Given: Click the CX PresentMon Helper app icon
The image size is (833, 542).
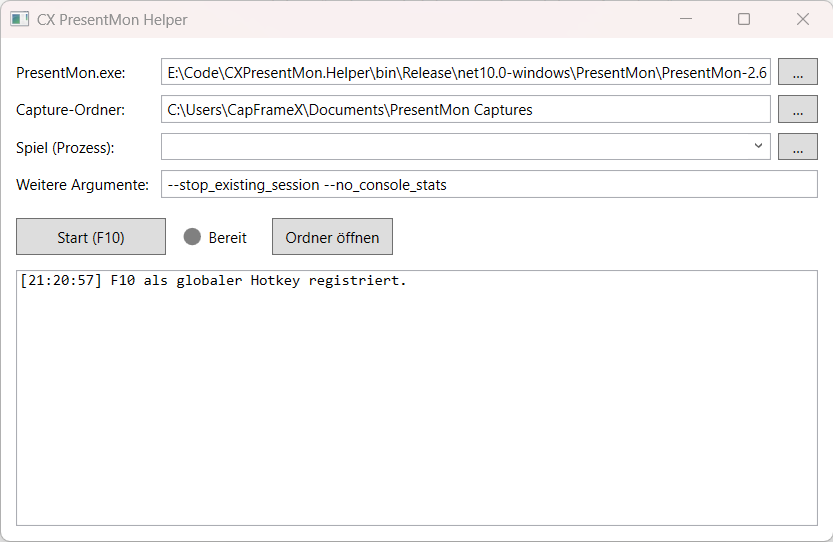Looking at the screenshot, I should point(20,20).
